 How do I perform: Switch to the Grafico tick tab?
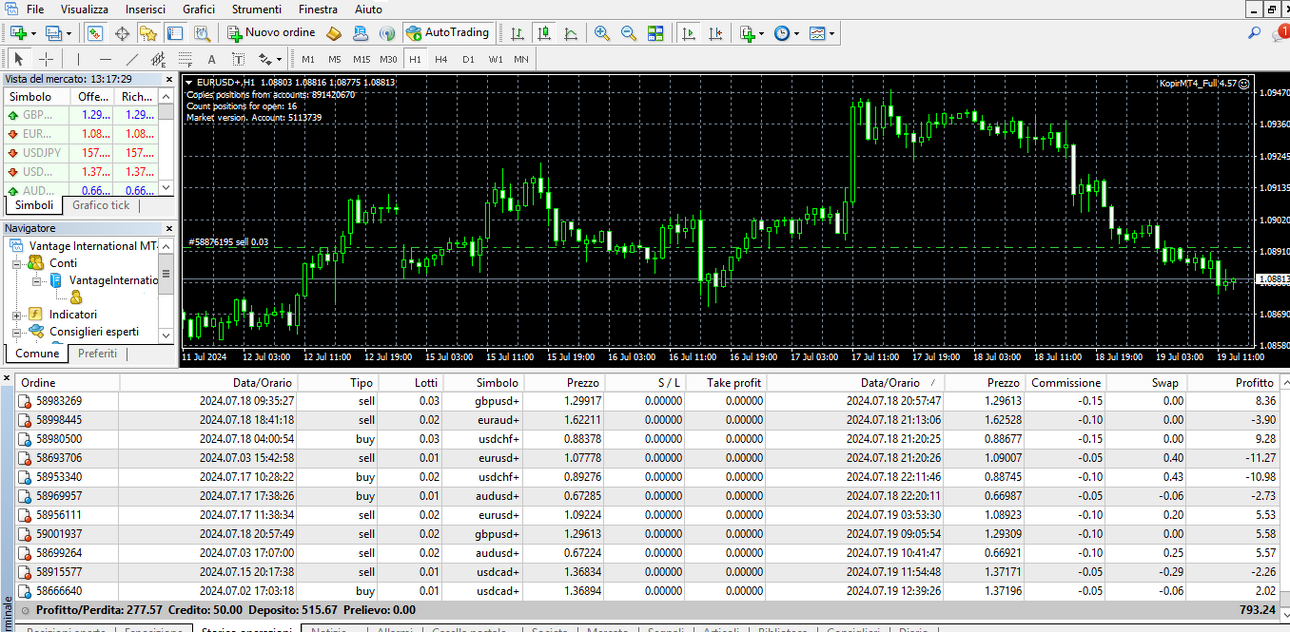[101, 205]
